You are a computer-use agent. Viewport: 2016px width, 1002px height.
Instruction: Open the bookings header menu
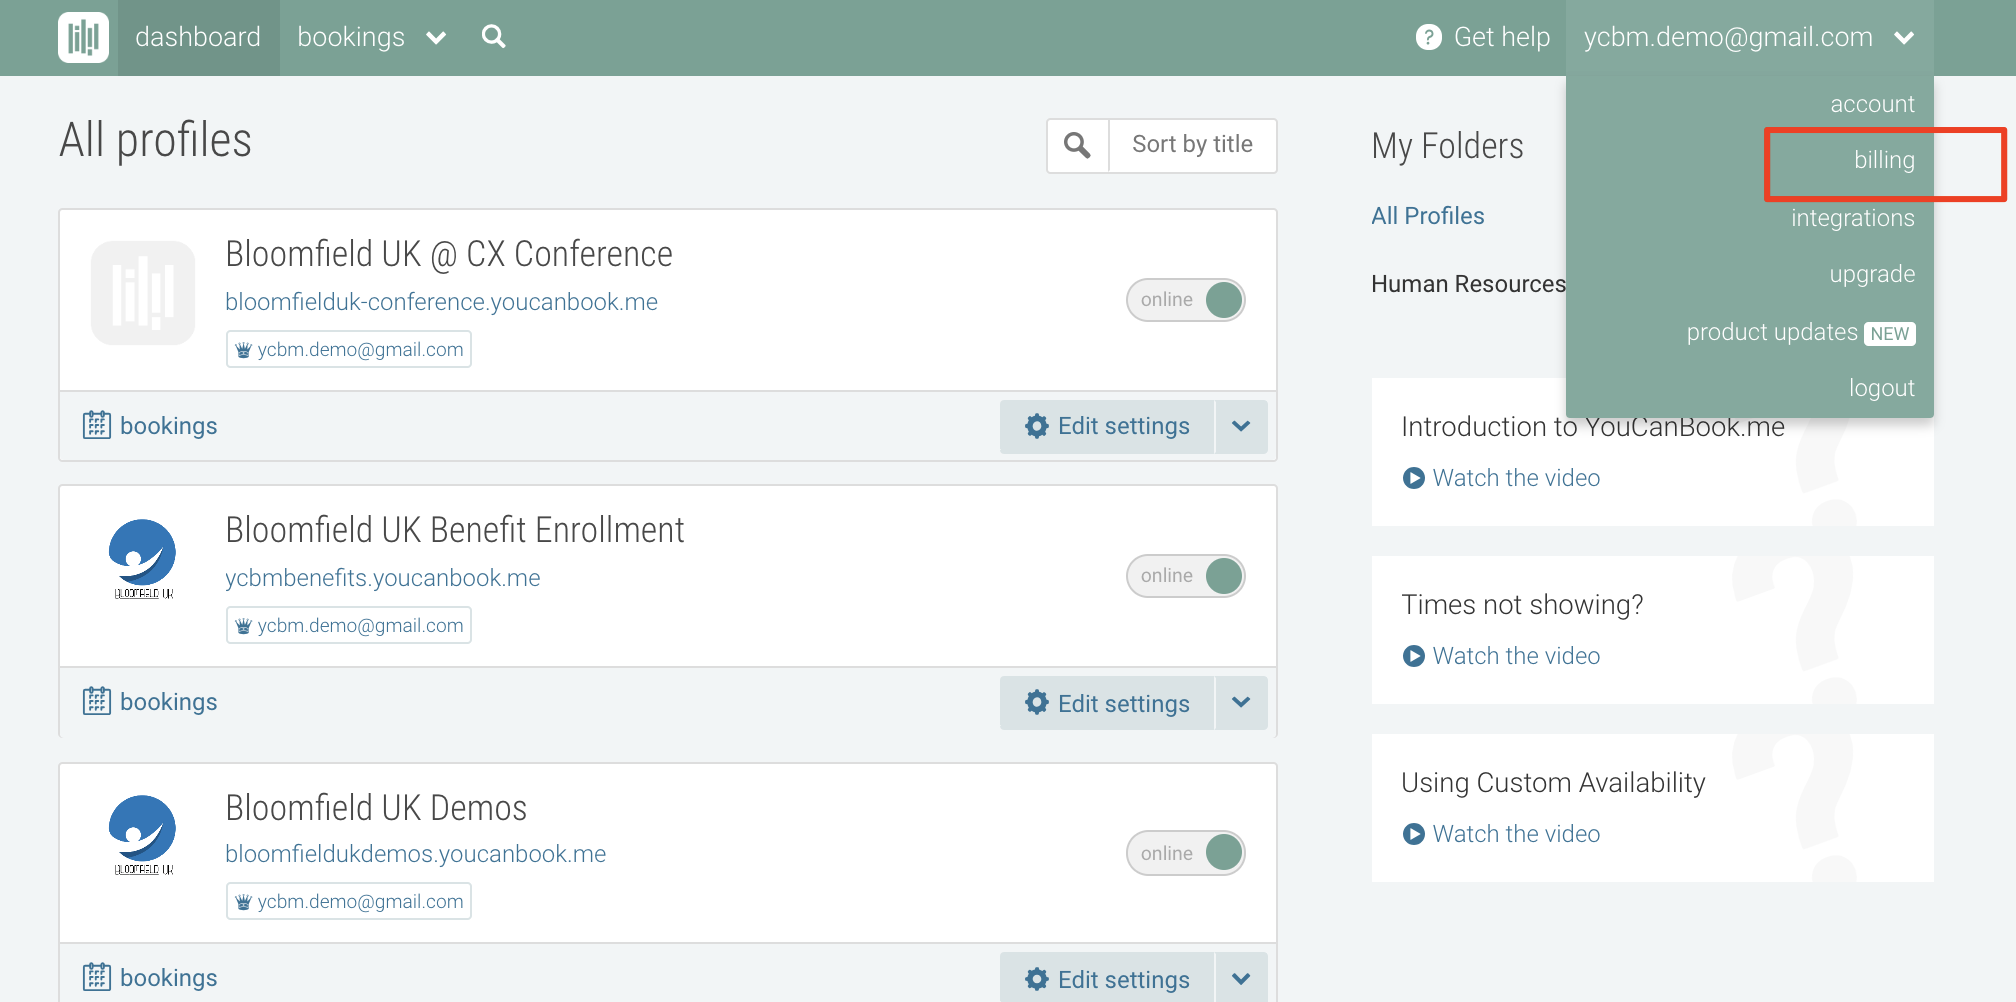point(351,37)
